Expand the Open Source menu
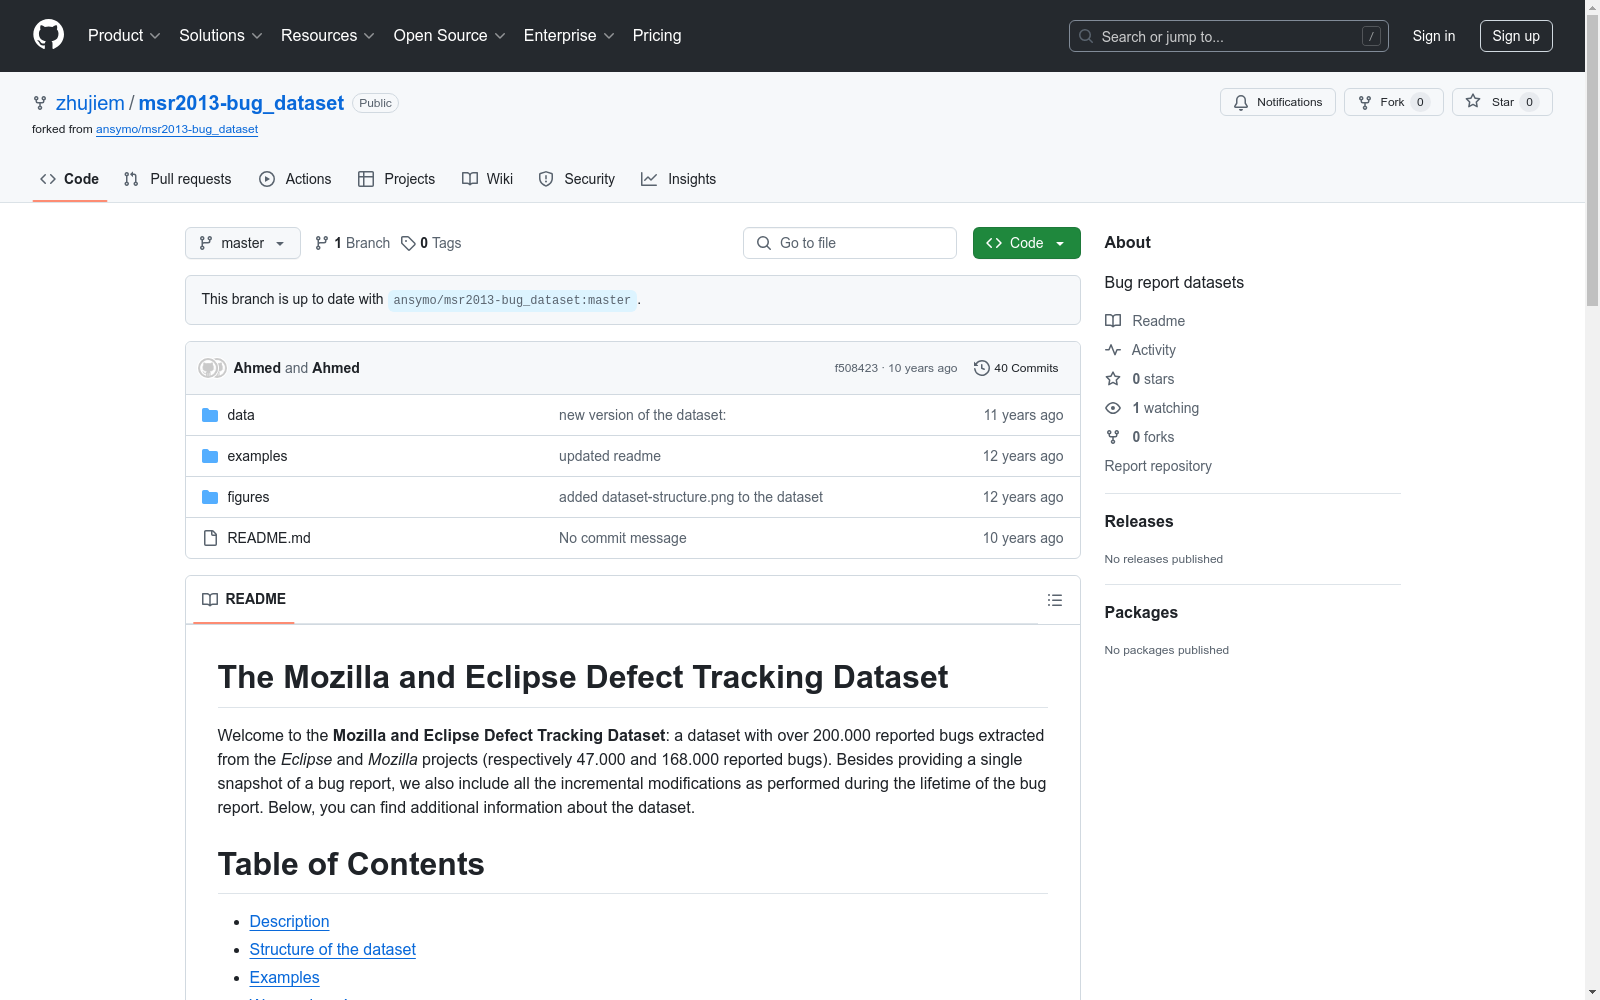Image resolution: width=1600 pixels, height=1000 pixels. (450, 36)
